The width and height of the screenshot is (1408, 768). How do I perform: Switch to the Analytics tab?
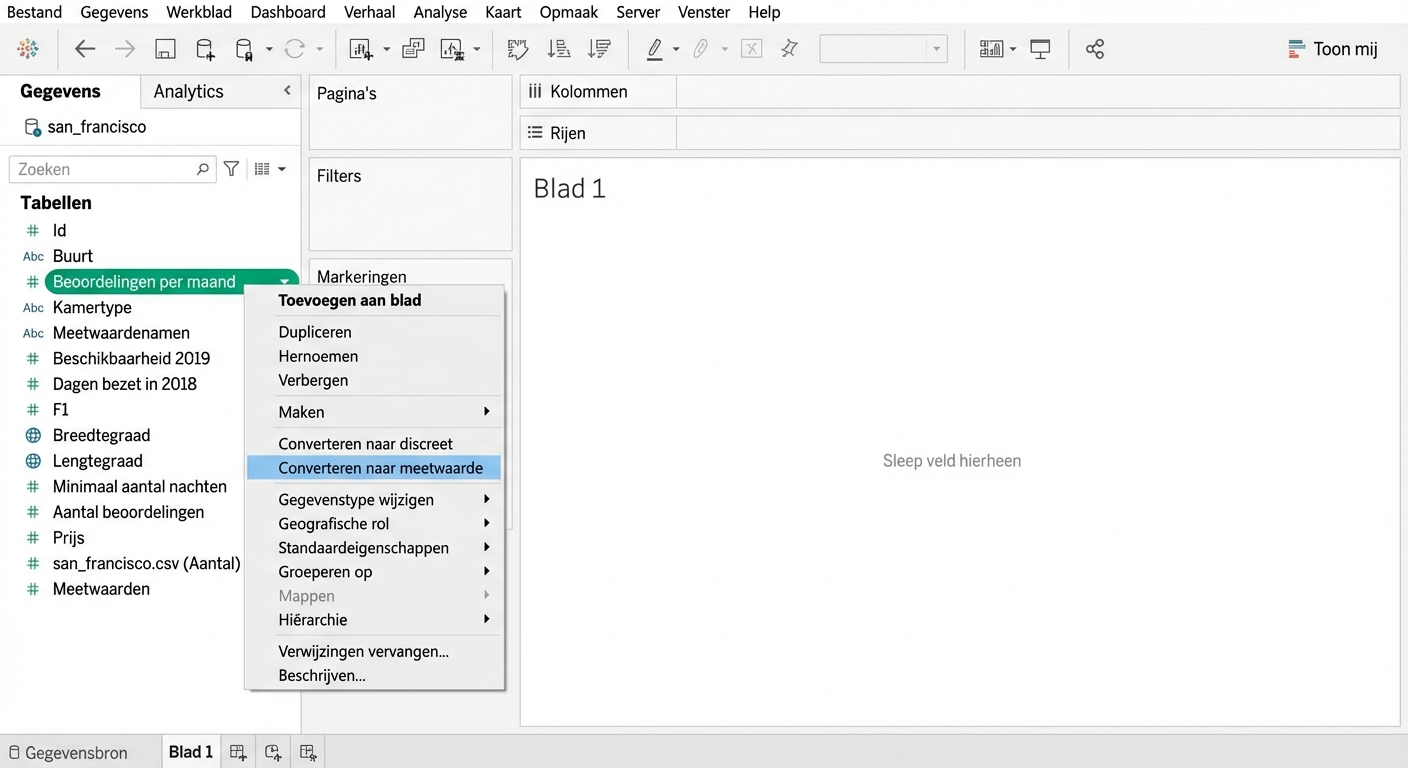[188, 91]
